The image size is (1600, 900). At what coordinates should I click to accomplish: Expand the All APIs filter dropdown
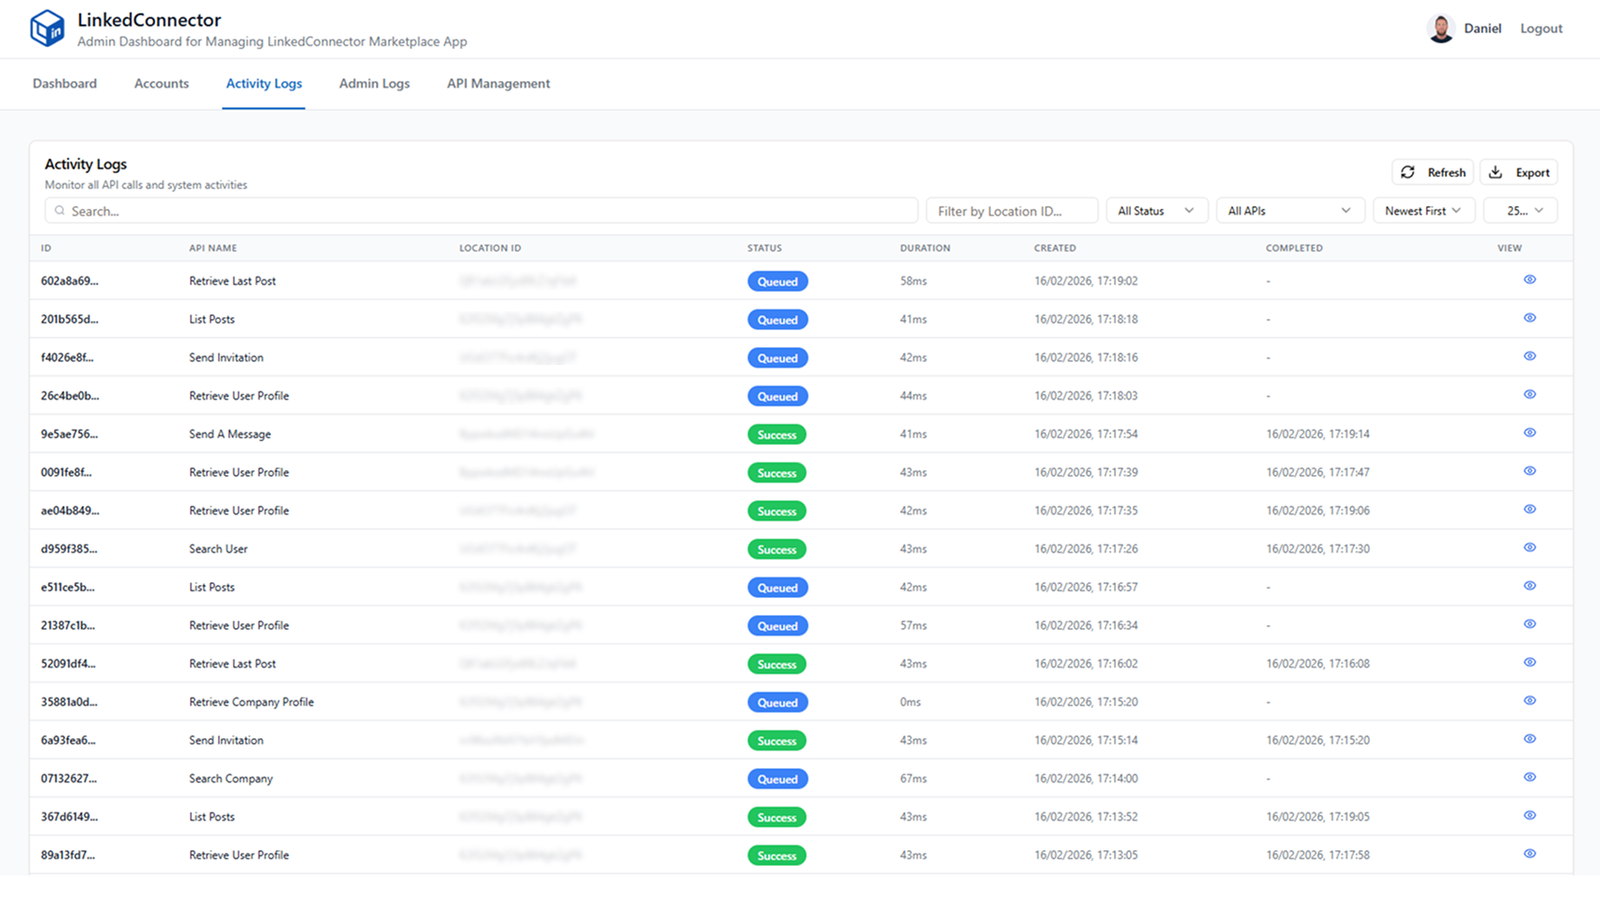tap(1290, 210)
